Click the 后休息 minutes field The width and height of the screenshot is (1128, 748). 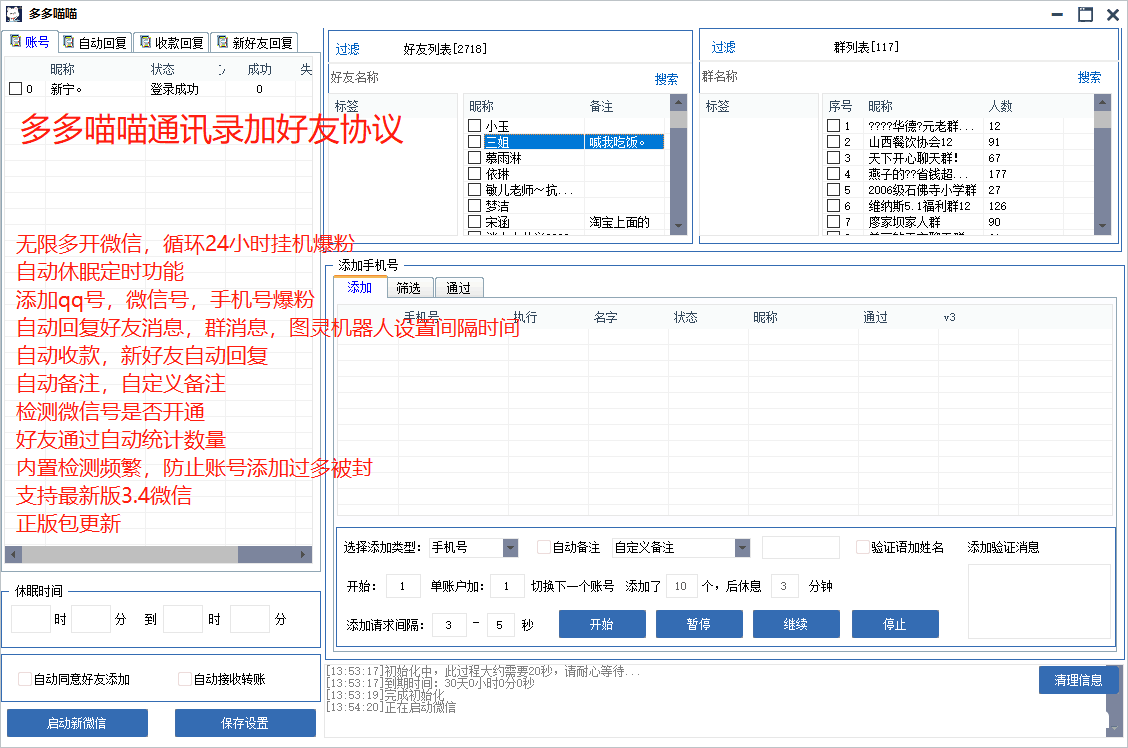[786, 586]
